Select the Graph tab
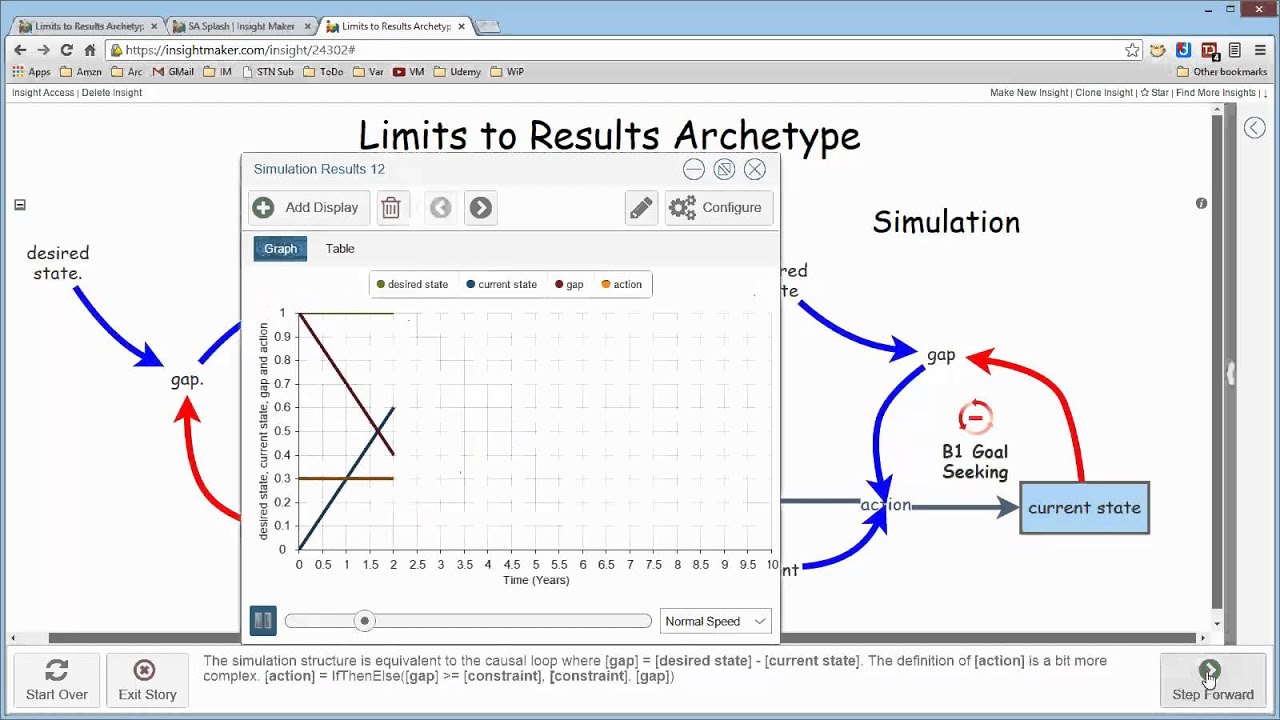 (x=280, y=249)
